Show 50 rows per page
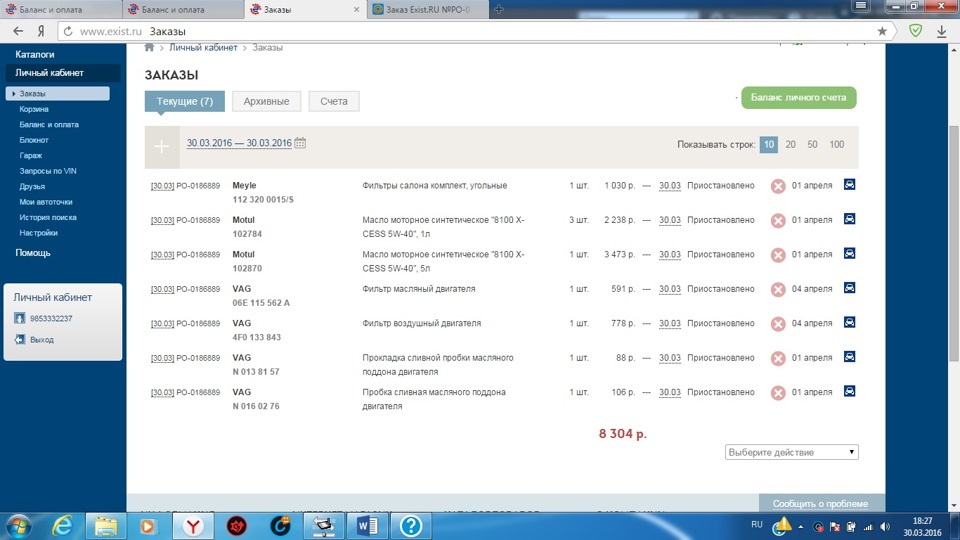This screenshot has width=960, height=540. tap(812, 144)
